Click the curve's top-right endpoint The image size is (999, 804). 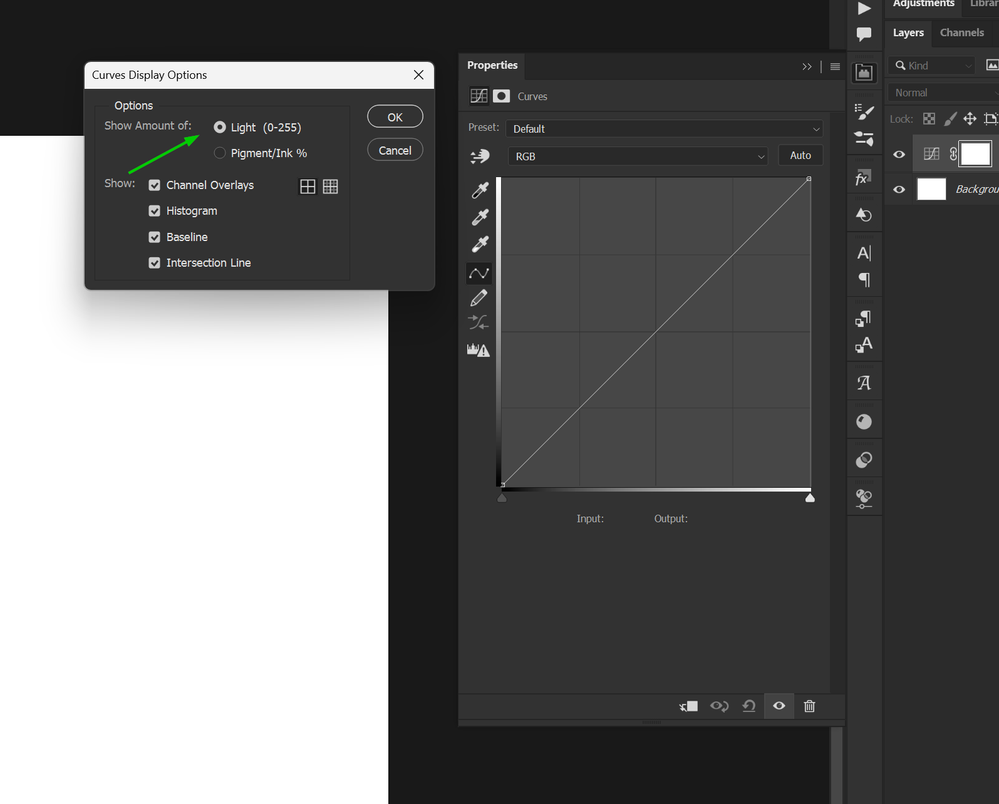[809, 179]
